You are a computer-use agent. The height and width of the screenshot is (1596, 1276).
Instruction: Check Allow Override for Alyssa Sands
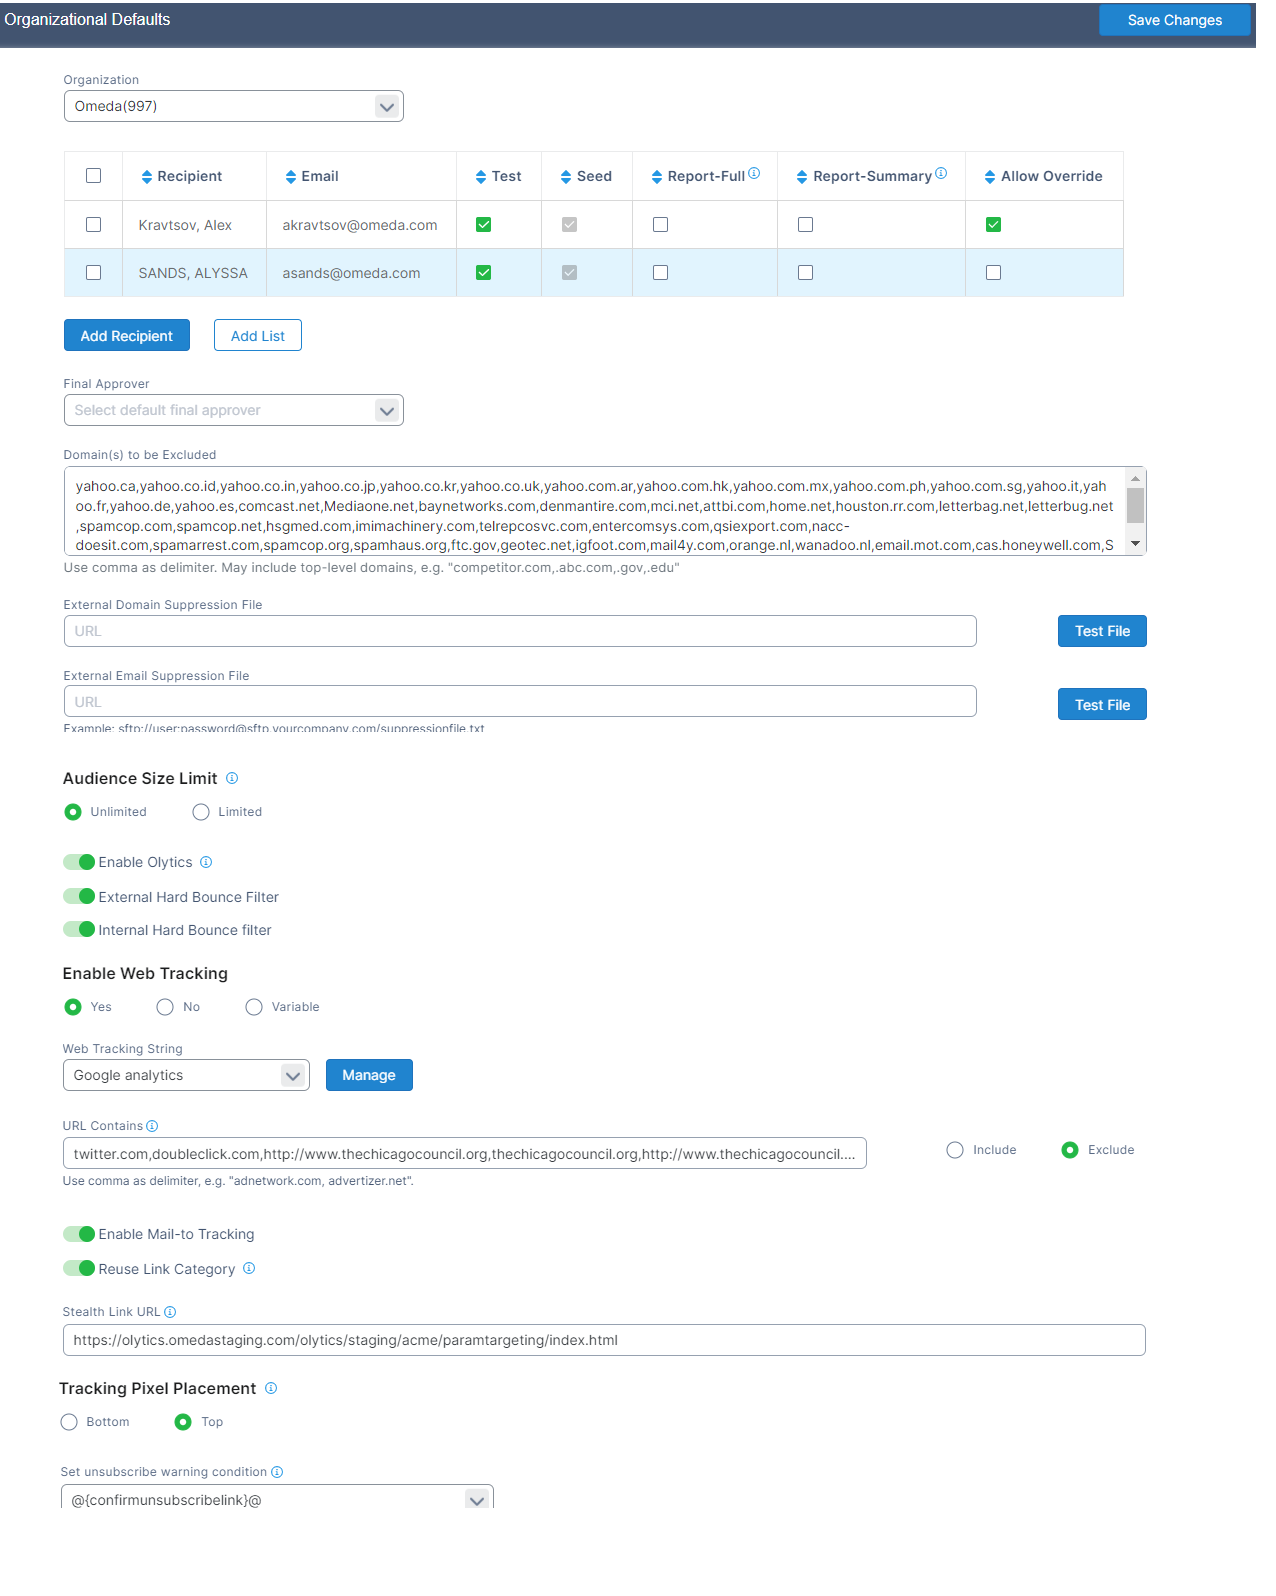tap(993, 273)
